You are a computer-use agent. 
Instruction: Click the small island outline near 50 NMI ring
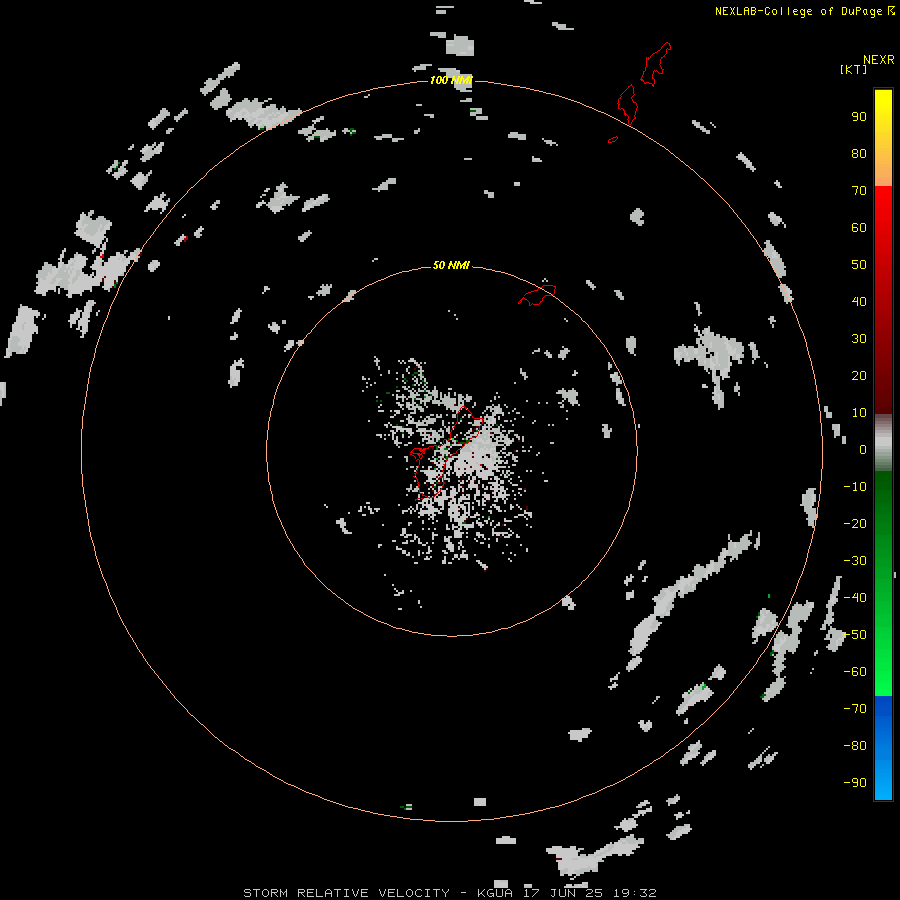click(537, 294)
